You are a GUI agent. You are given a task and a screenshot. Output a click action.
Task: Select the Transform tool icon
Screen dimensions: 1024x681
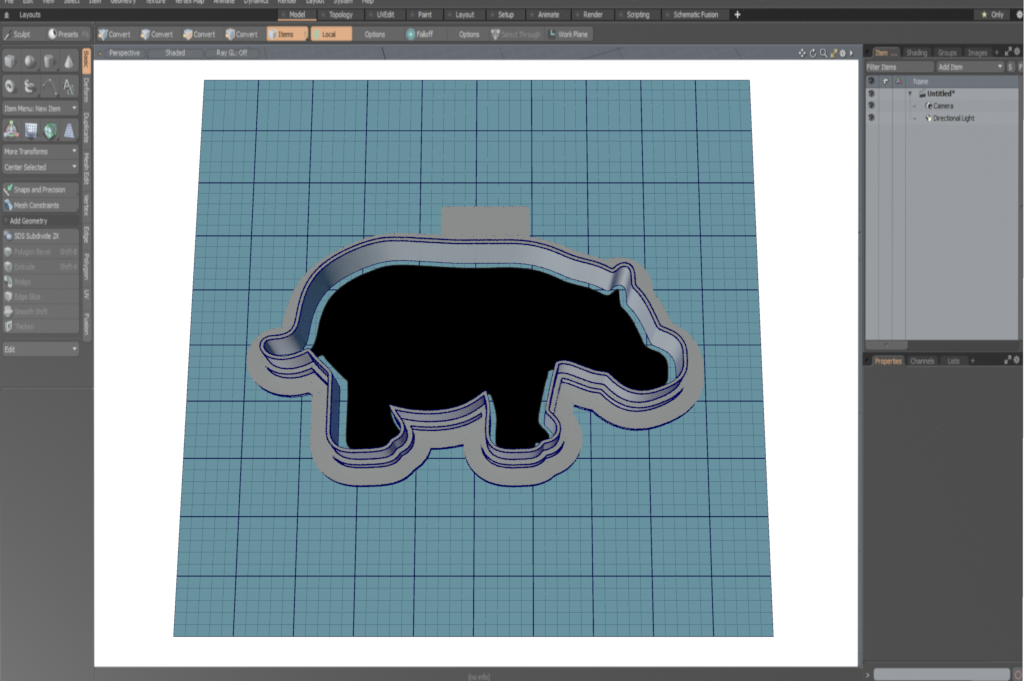click(x=10, y=129)
